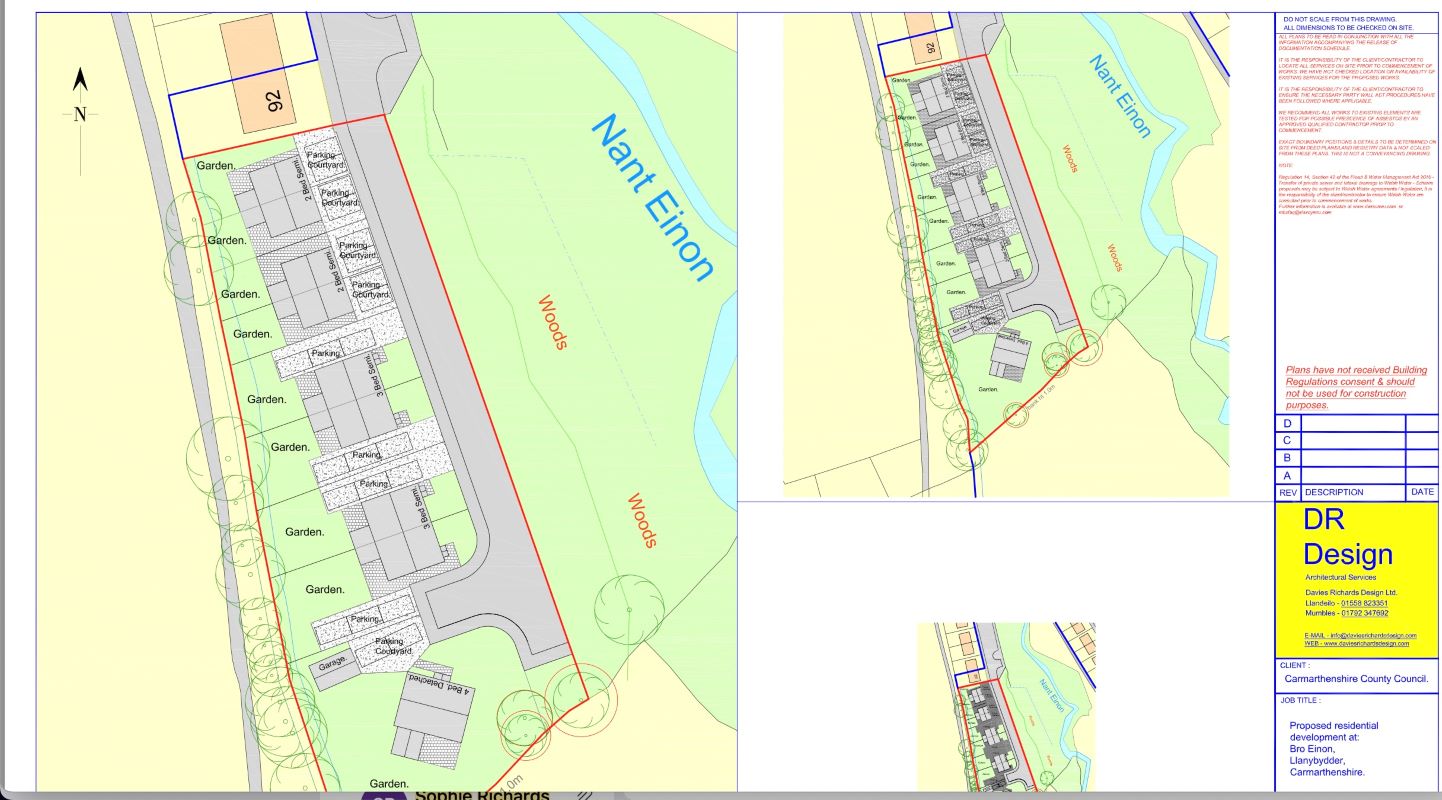Click the Sophie Richards name at bottom

[x=482, y=793]
